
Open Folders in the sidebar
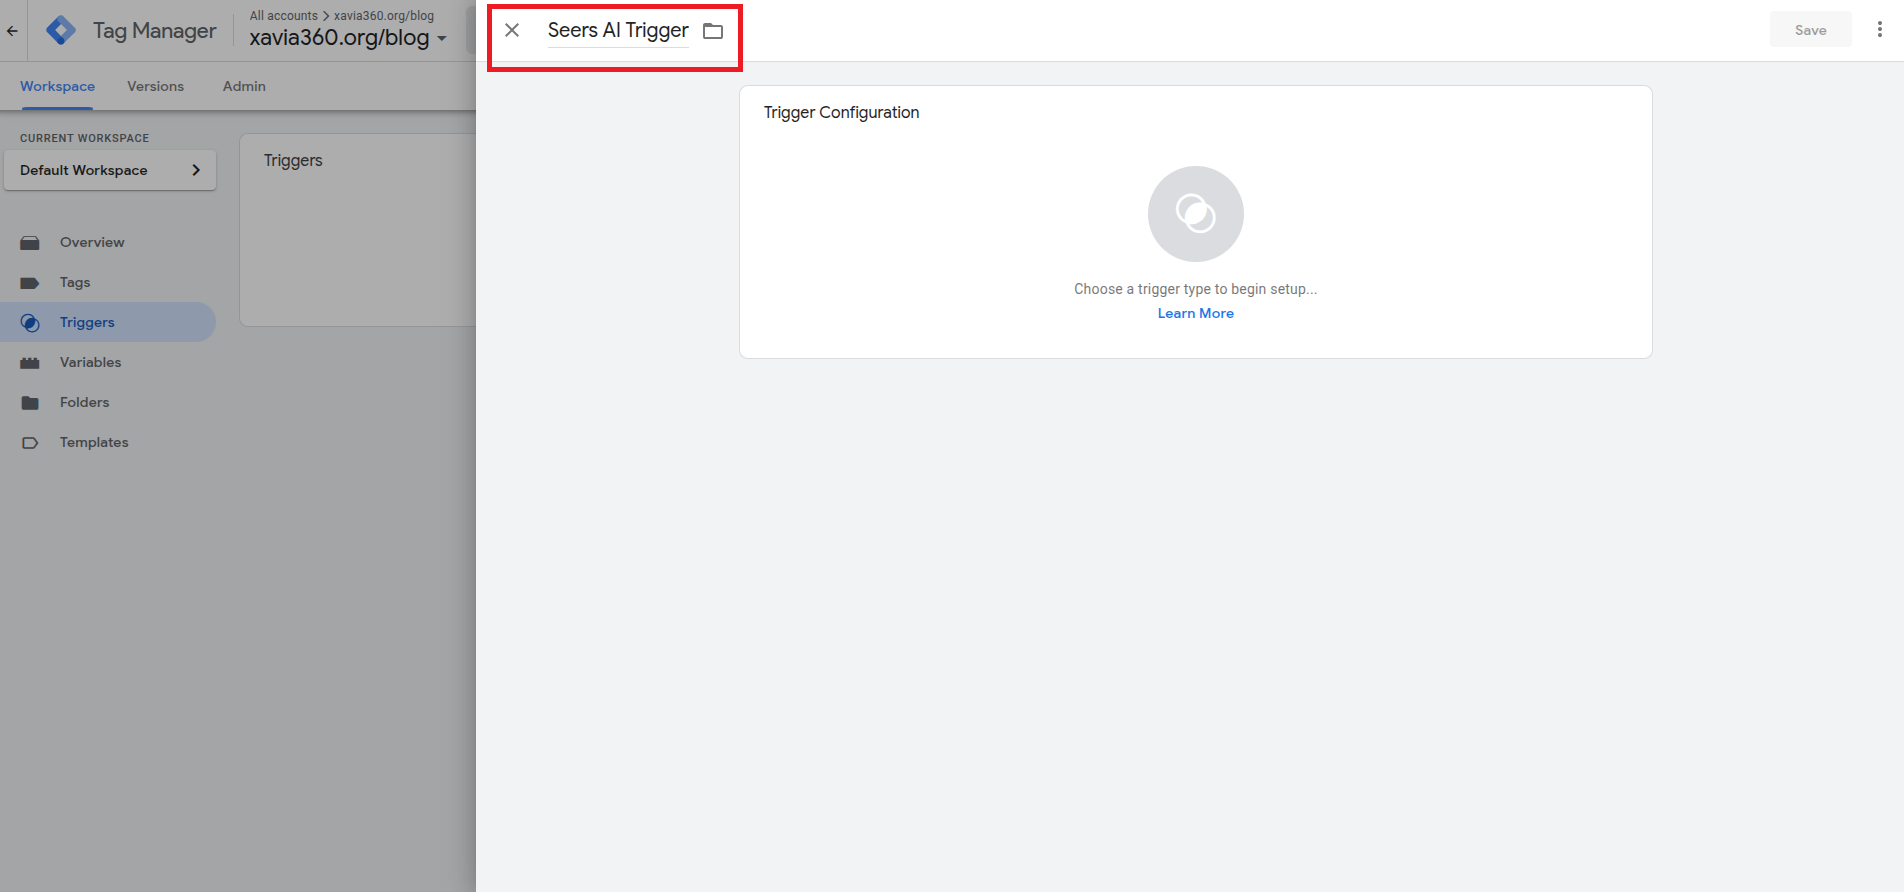[x=84, y=402]
